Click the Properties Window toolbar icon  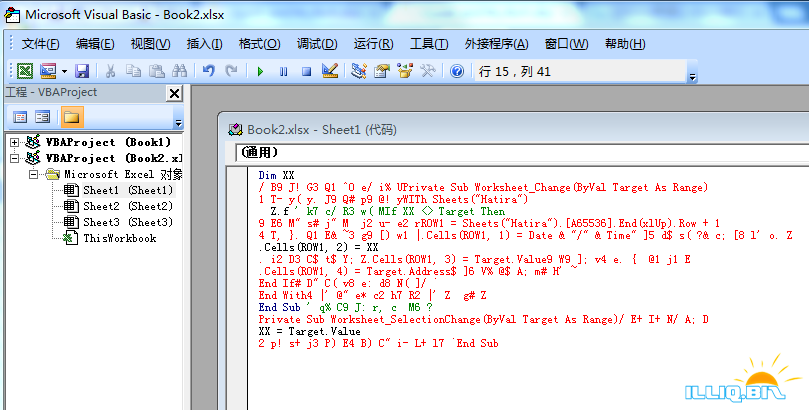coord(382,71)
